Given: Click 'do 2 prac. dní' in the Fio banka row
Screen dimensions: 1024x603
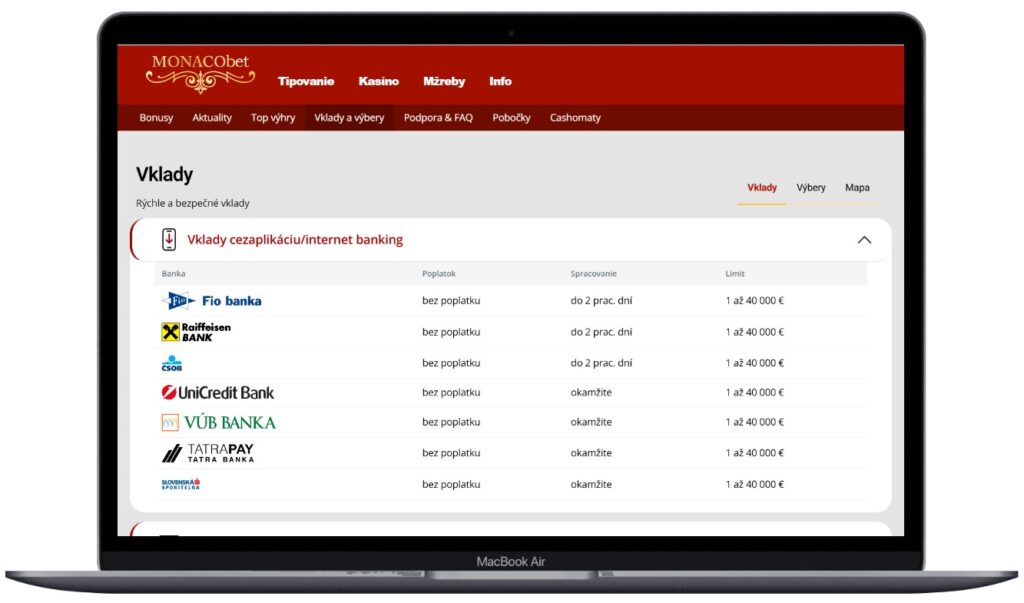Looking at the screenshot, I should coord(601,301).
